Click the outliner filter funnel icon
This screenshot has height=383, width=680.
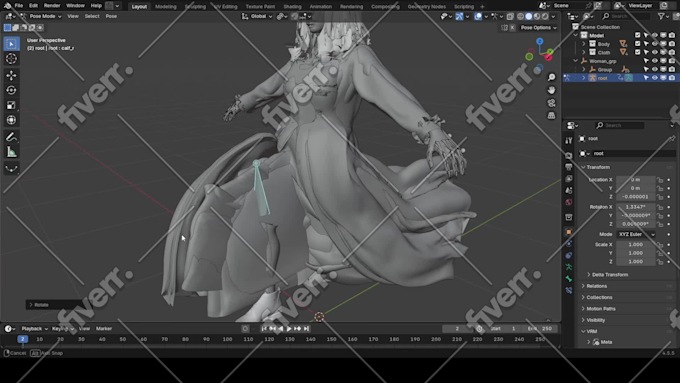(x=661, y=16)
